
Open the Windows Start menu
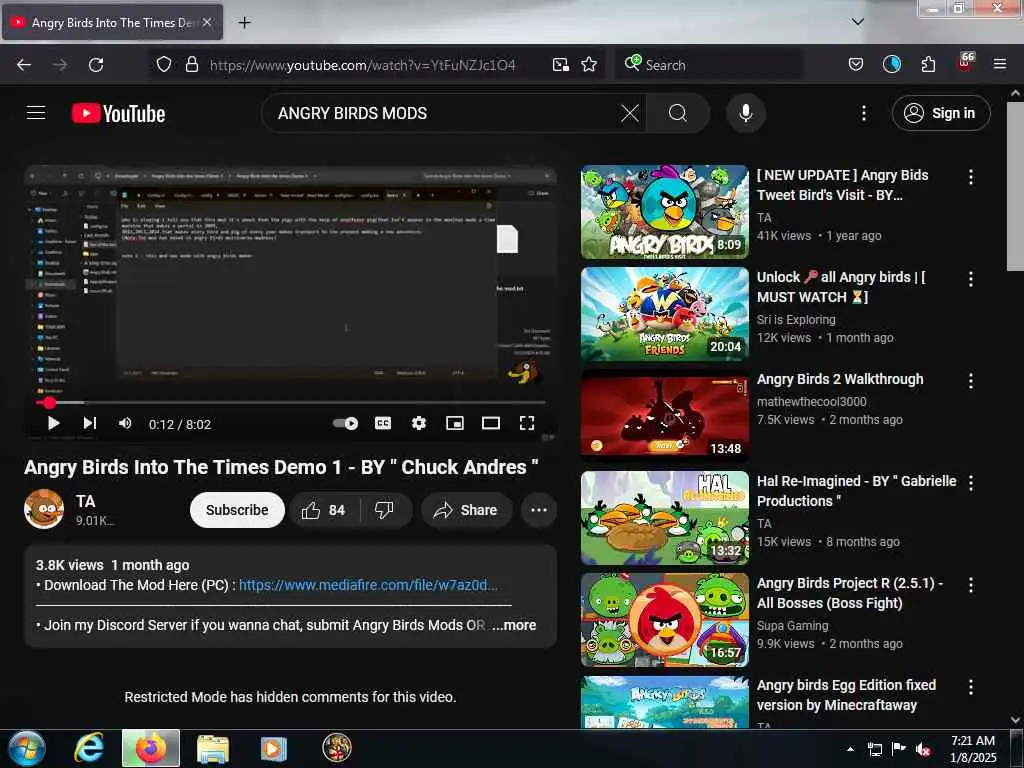pyautogui.click(x=27, y=748)
